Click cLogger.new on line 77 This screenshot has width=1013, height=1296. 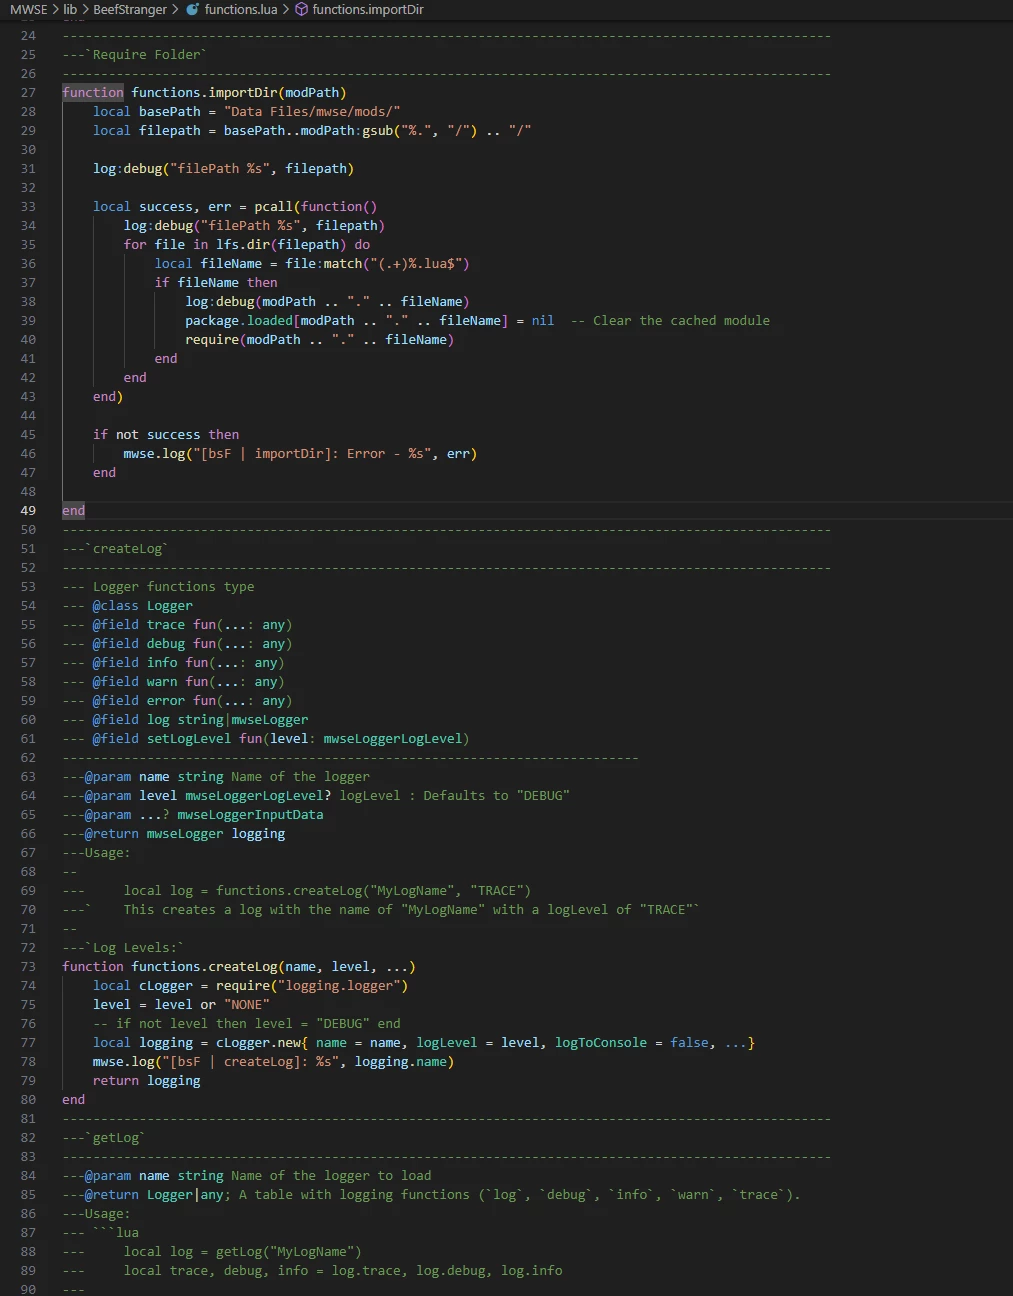(259, 1043)
